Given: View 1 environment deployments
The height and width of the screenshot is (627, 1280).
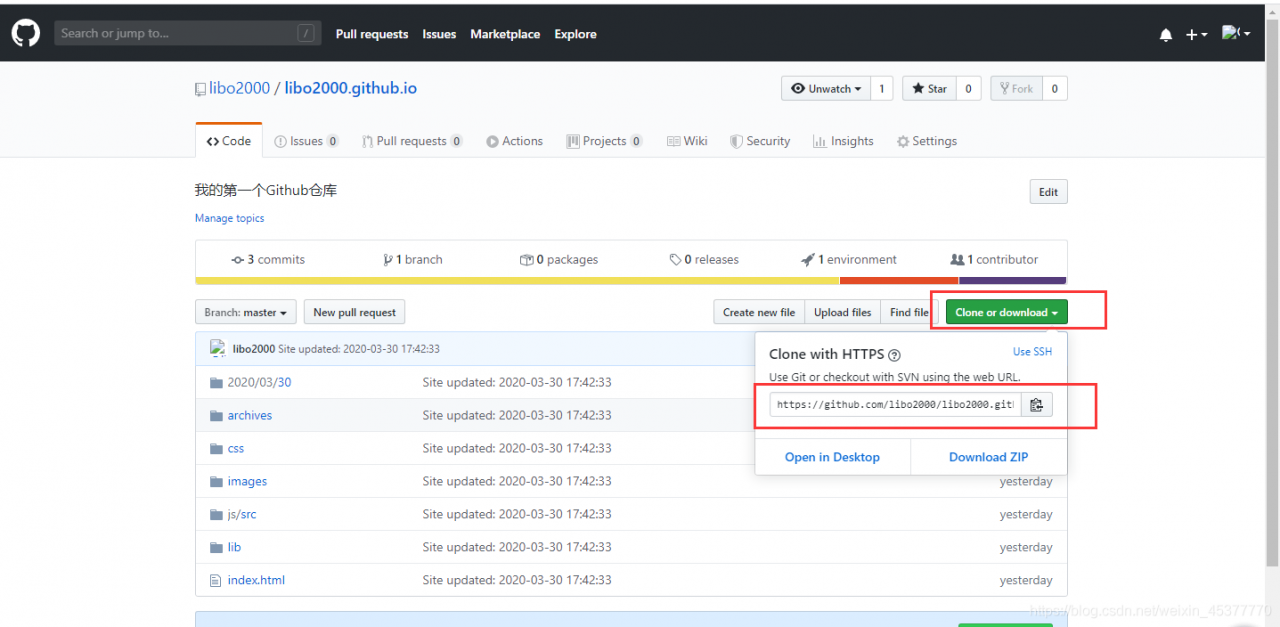Looking at the screenshot, I should (849, 259).
